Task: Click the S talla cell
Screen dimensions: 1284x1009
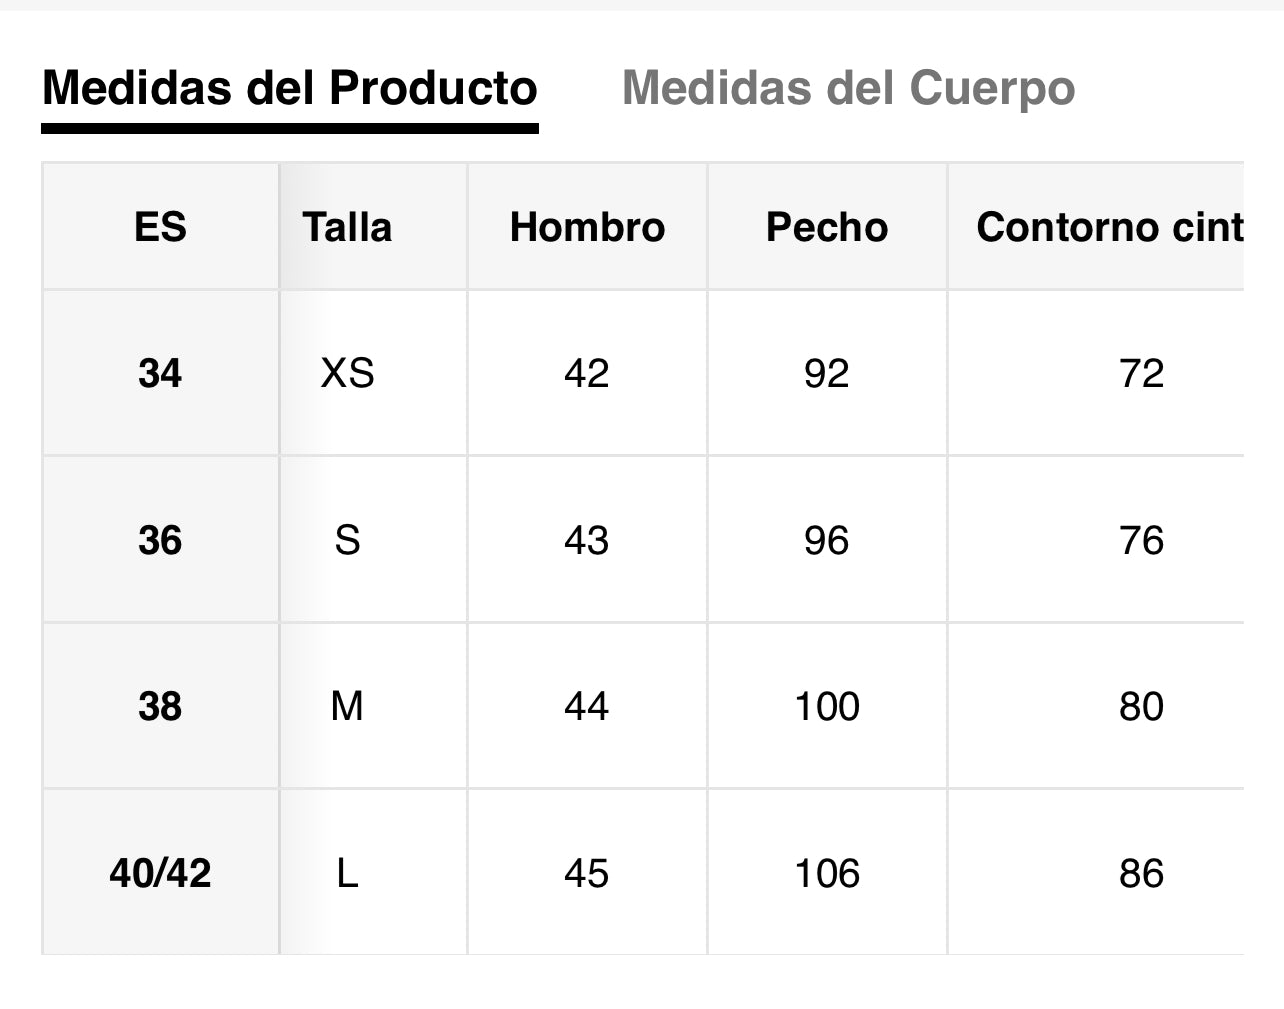Action: pos(347,540)
